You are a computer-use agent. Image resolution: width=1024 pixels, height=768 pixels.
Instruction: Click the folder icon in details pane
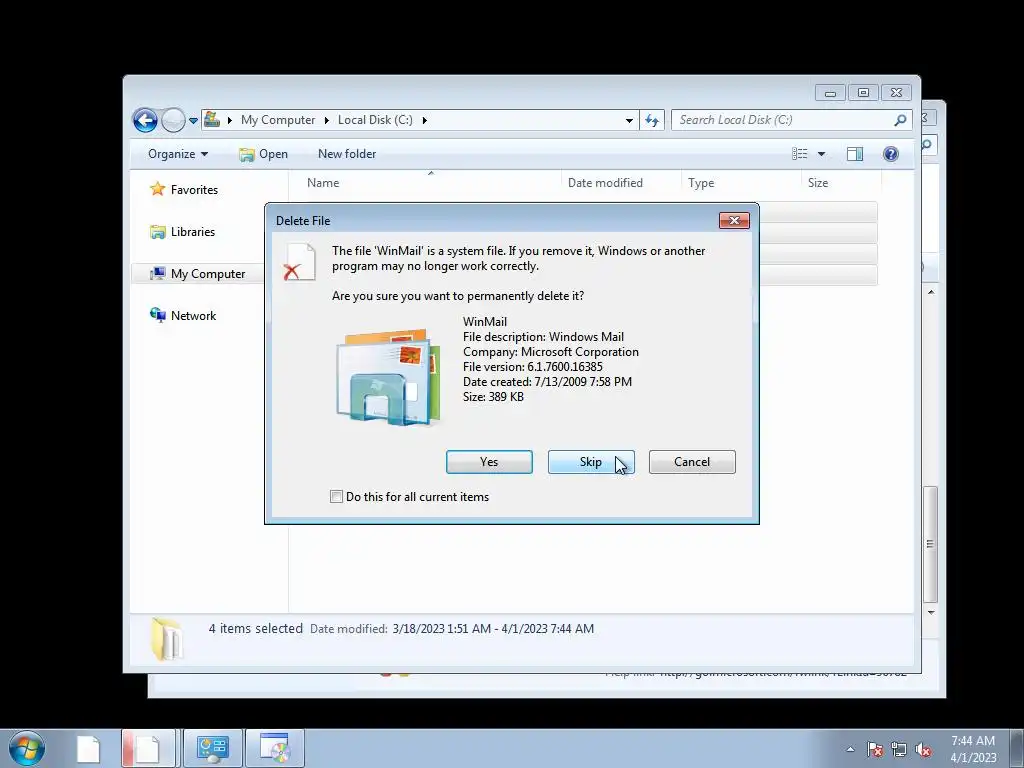pyautogui.click(x=166, y=638)
